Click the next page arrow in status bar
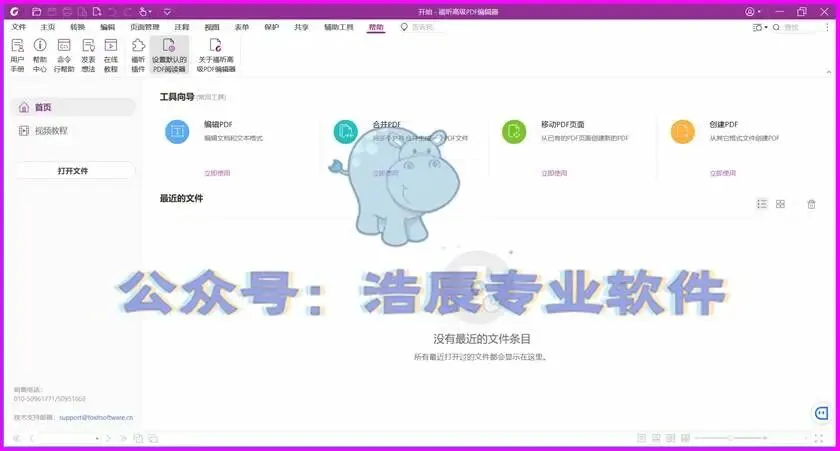 [108, 438]
